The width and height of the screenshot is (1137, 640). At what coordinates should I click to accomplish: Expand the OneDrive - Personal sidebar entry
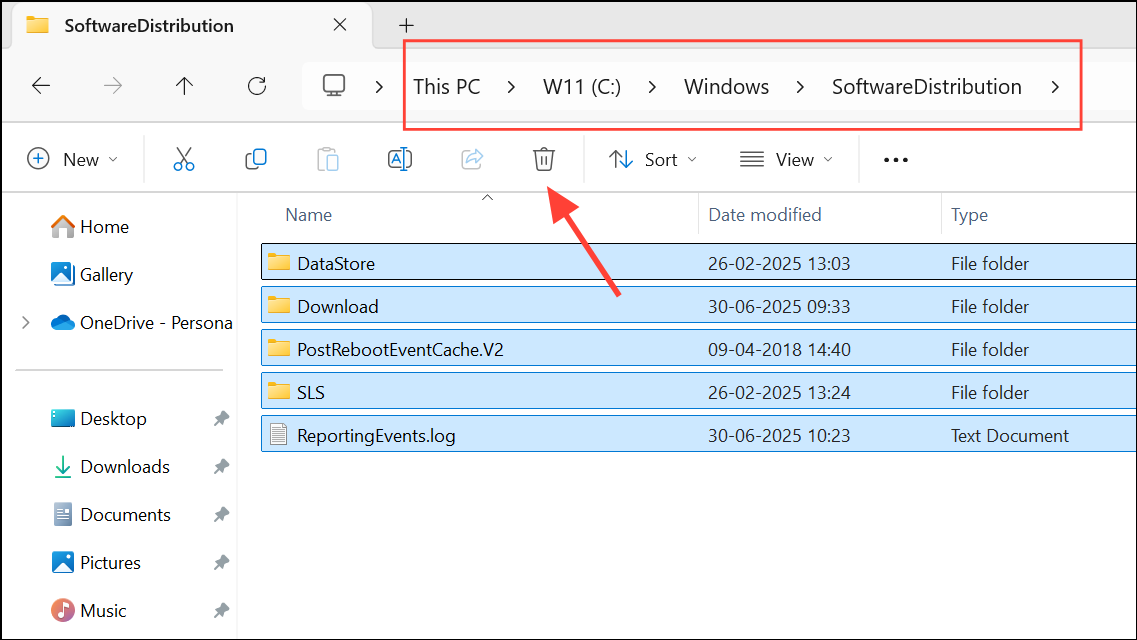[25, 322]
